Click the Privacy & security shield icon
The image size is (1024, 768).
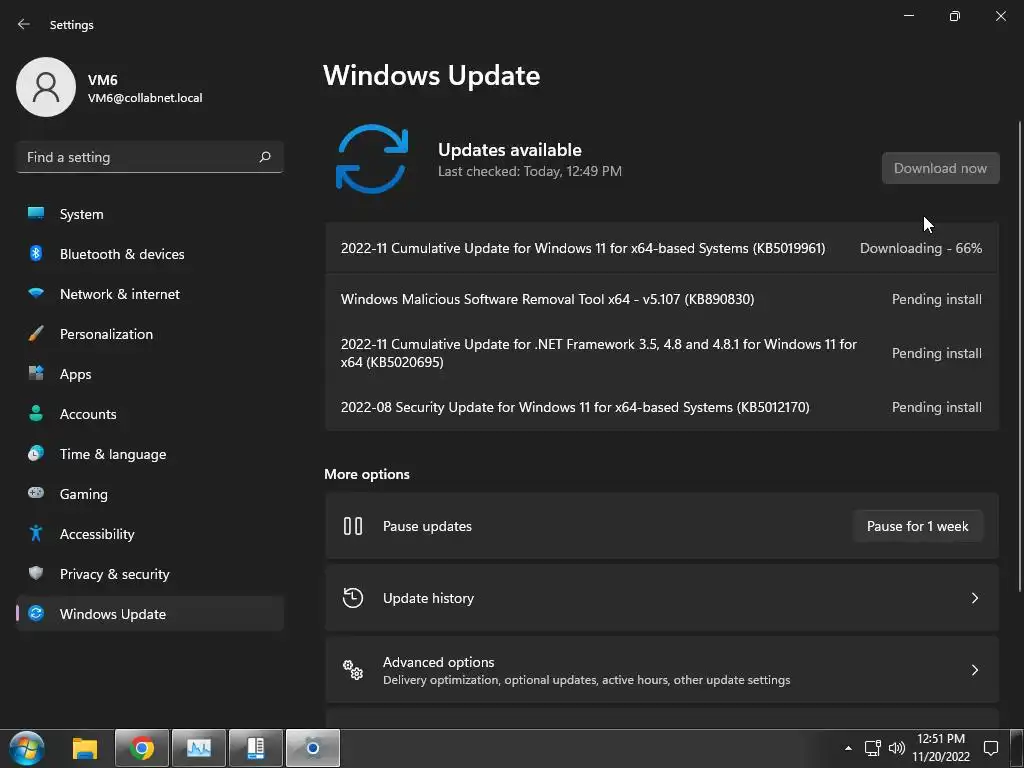[36, 573]
